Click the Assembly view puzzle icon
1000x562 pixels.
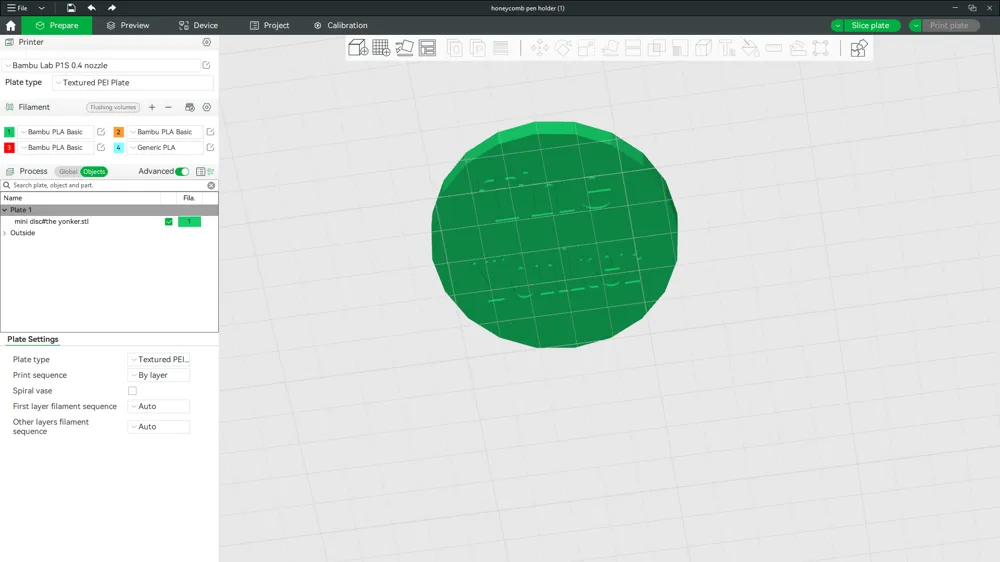(859, 48)
